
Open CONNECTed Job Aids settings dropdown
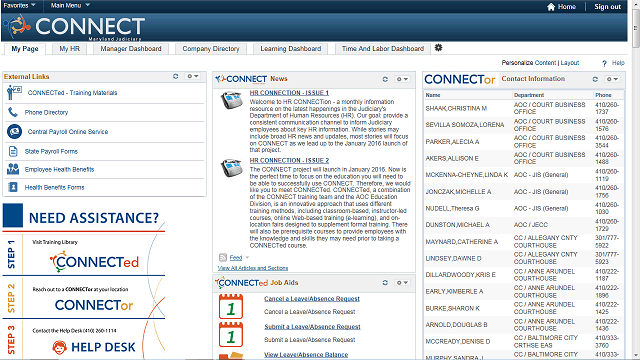tap(402, 282)
